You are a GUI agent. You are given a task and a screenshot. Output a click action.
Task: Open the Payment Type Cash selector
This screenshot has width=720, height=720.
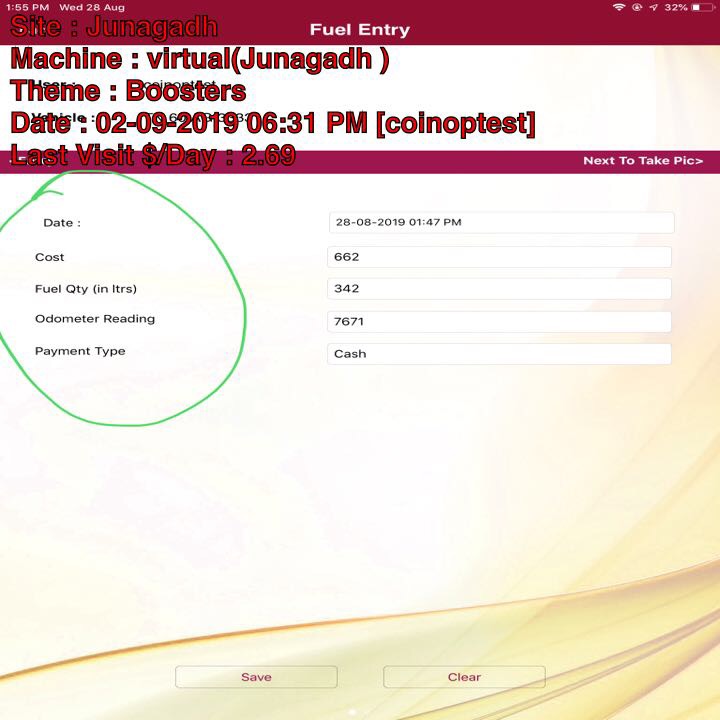pyautogui.click(x=499, y=354)
